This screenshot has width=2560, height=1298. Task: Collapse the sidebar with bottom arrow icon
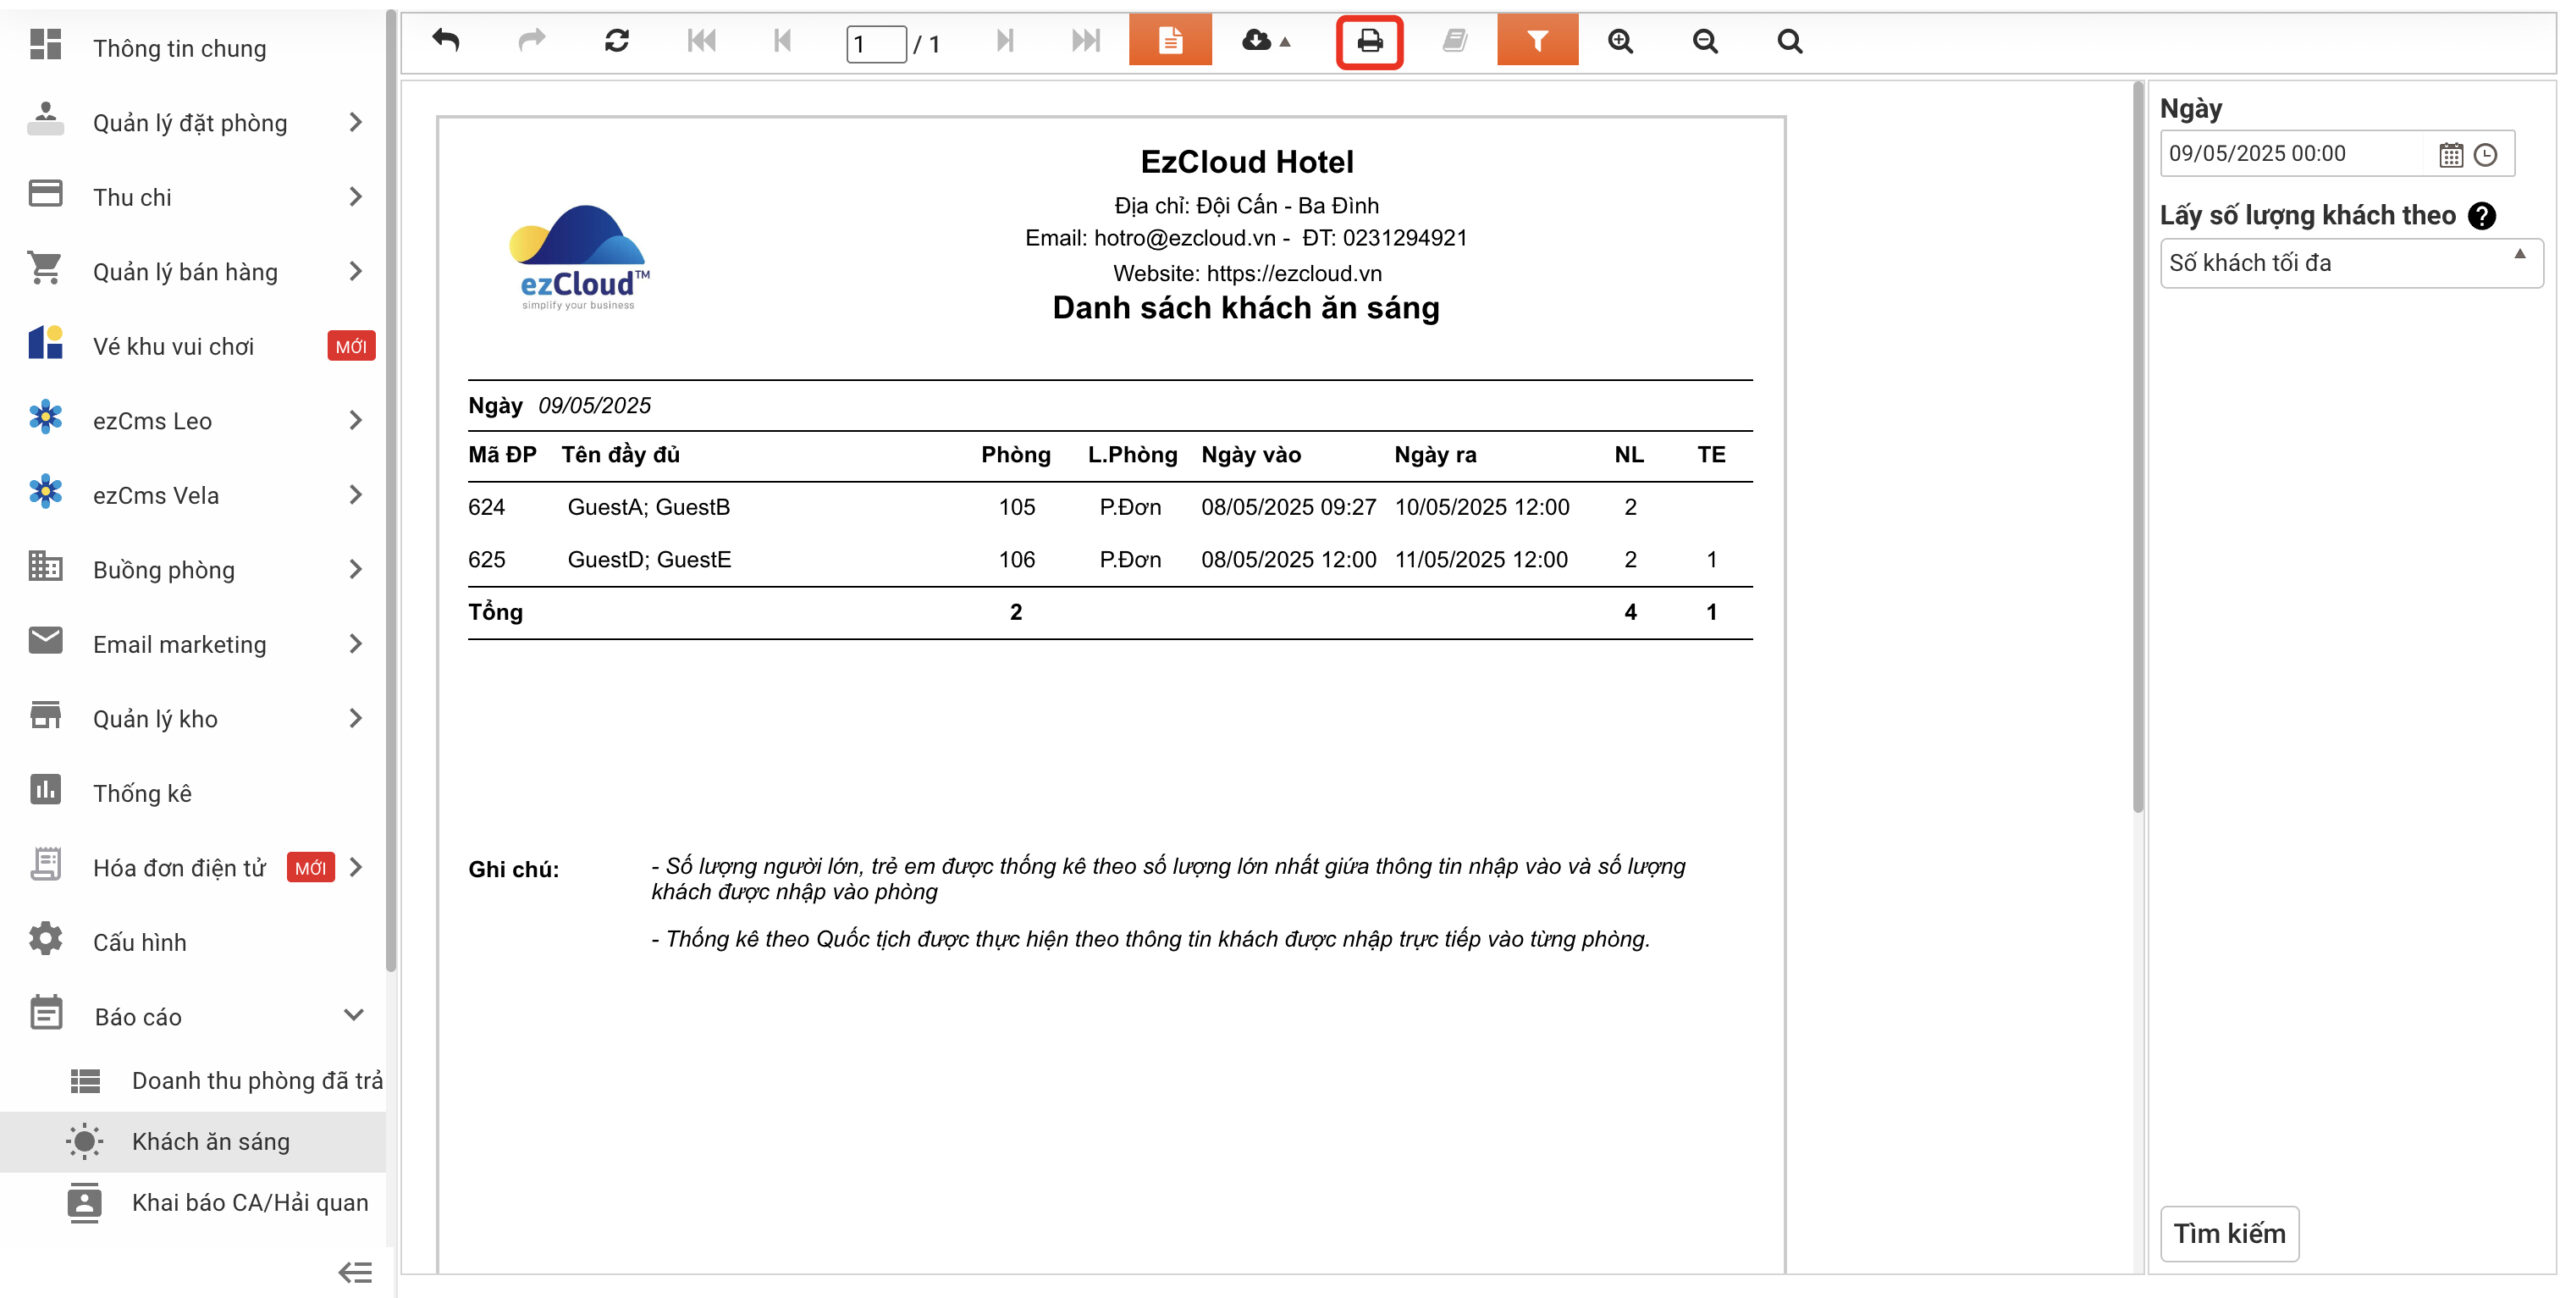pyautogui.click(x=355, y=1272)
